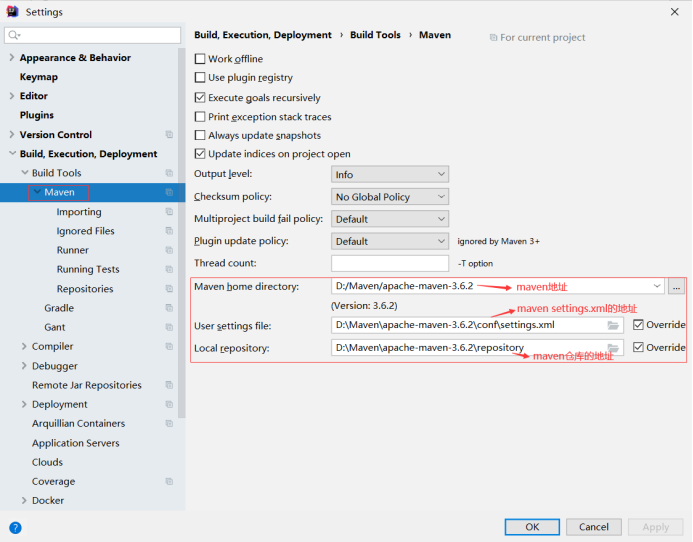The image size is (693, 542).
Task: Collapse the Build Tools node
Action: [25, 173]
